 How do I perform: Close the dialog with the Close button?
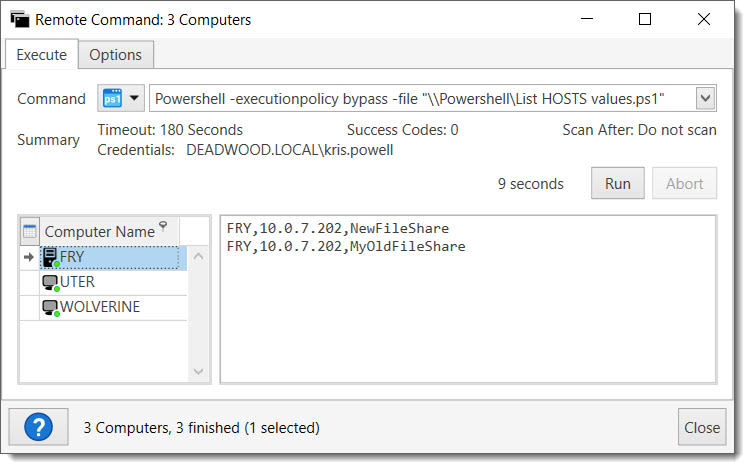(x=702, y=427)
